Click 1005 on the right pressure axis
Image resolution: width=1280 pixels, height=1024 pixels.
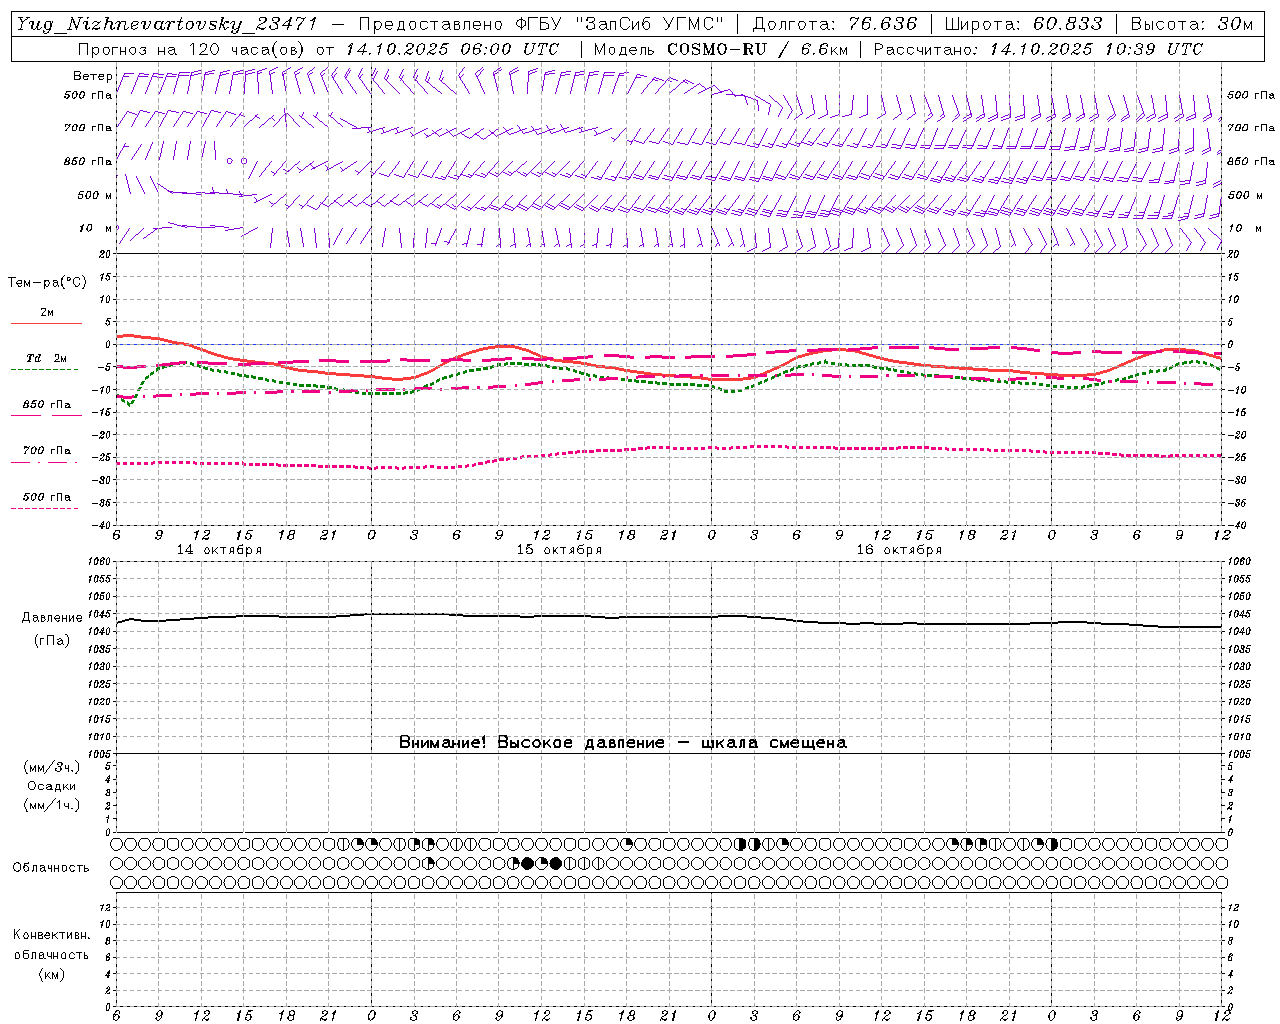click(1239, 754)
